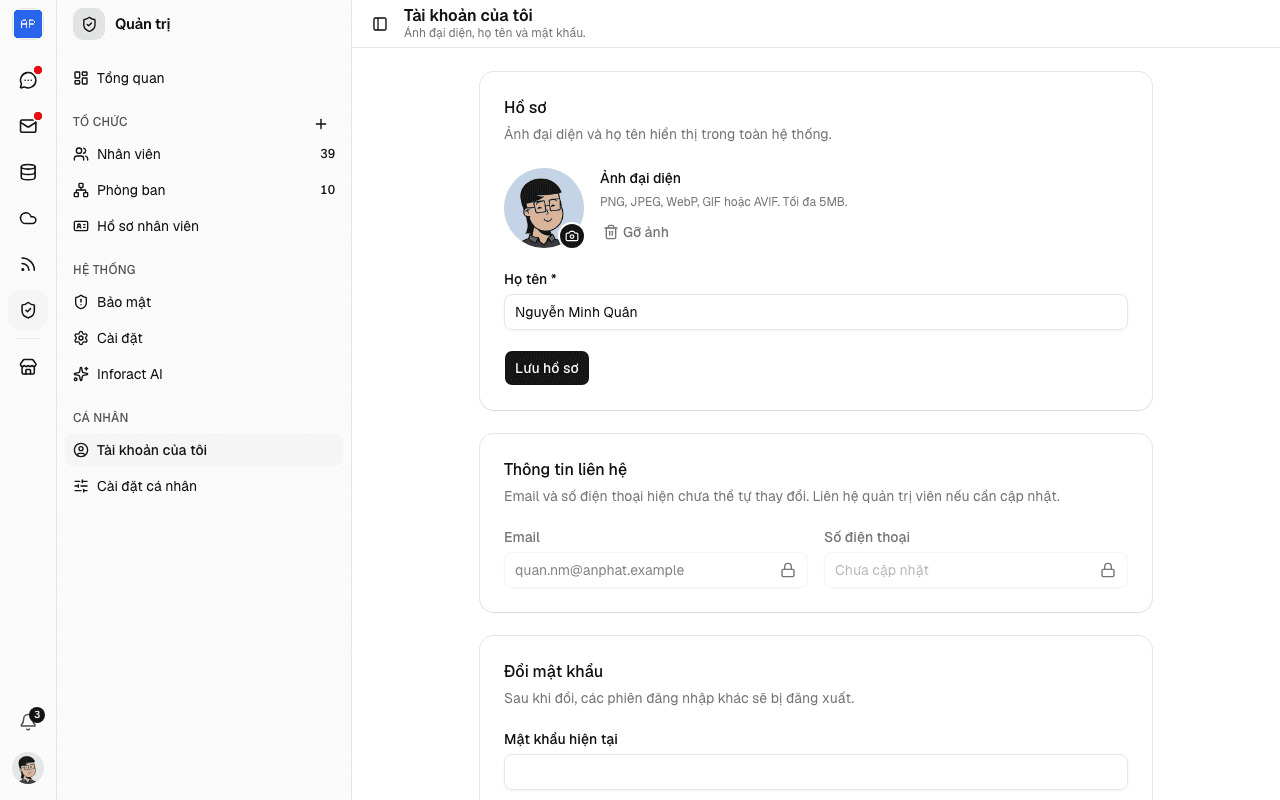Add new item with plus in Tổ chức
The height and width of the screenshot is (800, 1280).
321,124
